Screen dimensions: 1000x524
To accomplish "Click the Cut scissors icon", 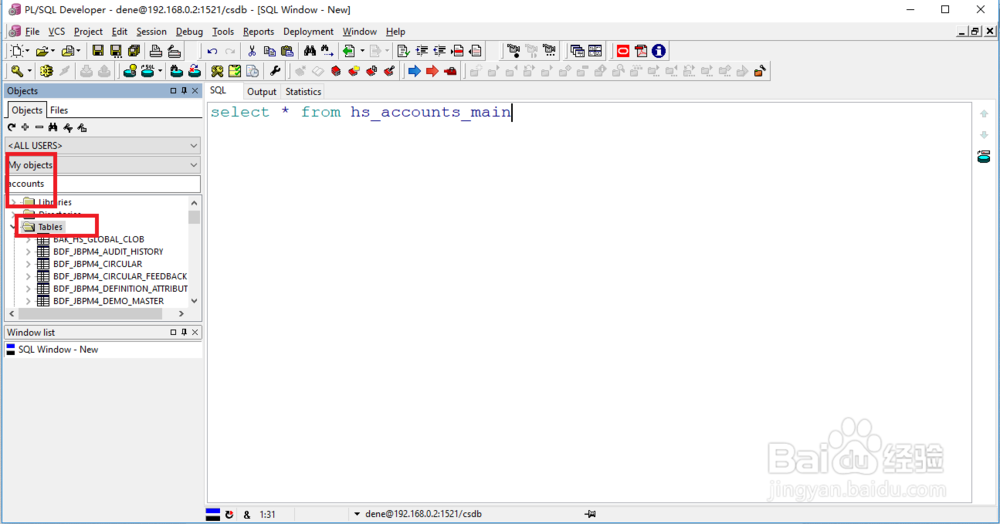I will pyautogui.click(x=251, y=51).
